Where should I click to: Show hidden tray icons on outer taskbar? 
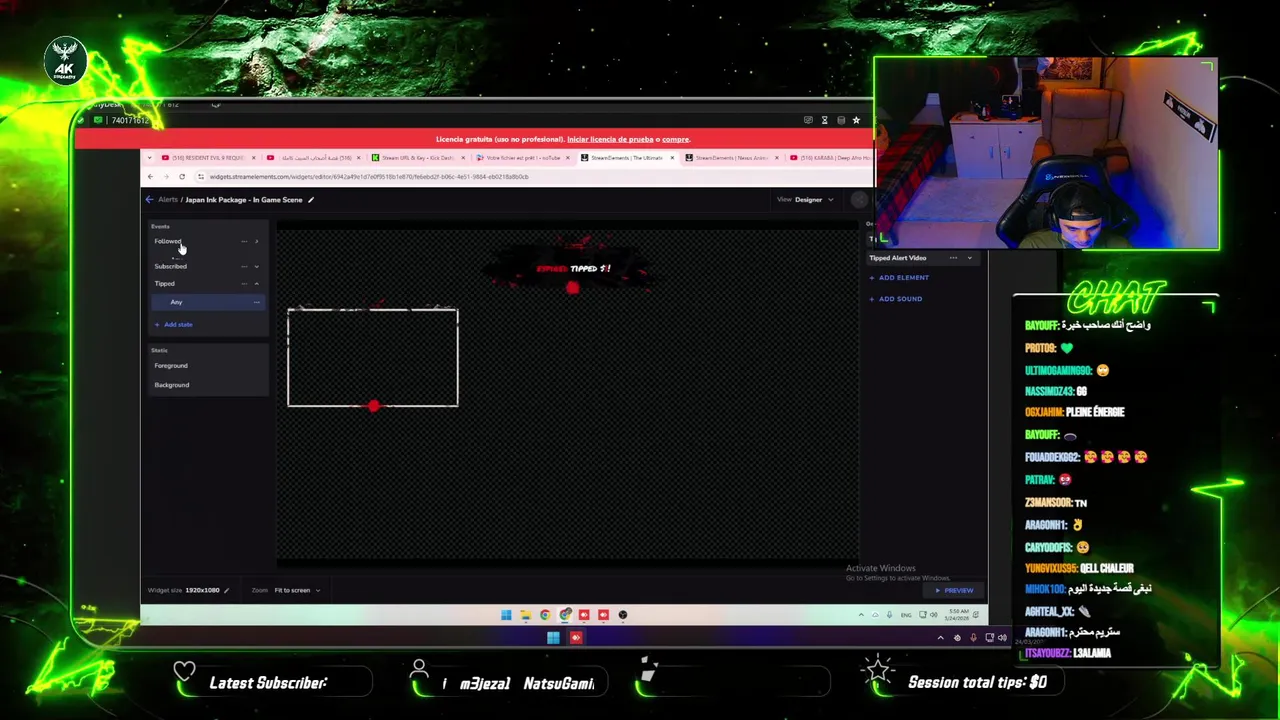940,637
